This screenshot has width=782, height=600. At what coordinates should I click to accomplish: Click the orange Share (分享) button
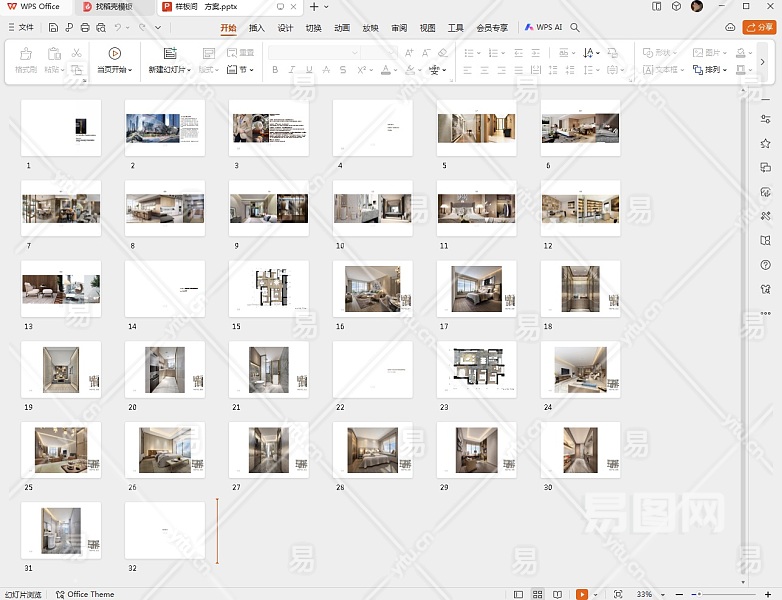760,27
